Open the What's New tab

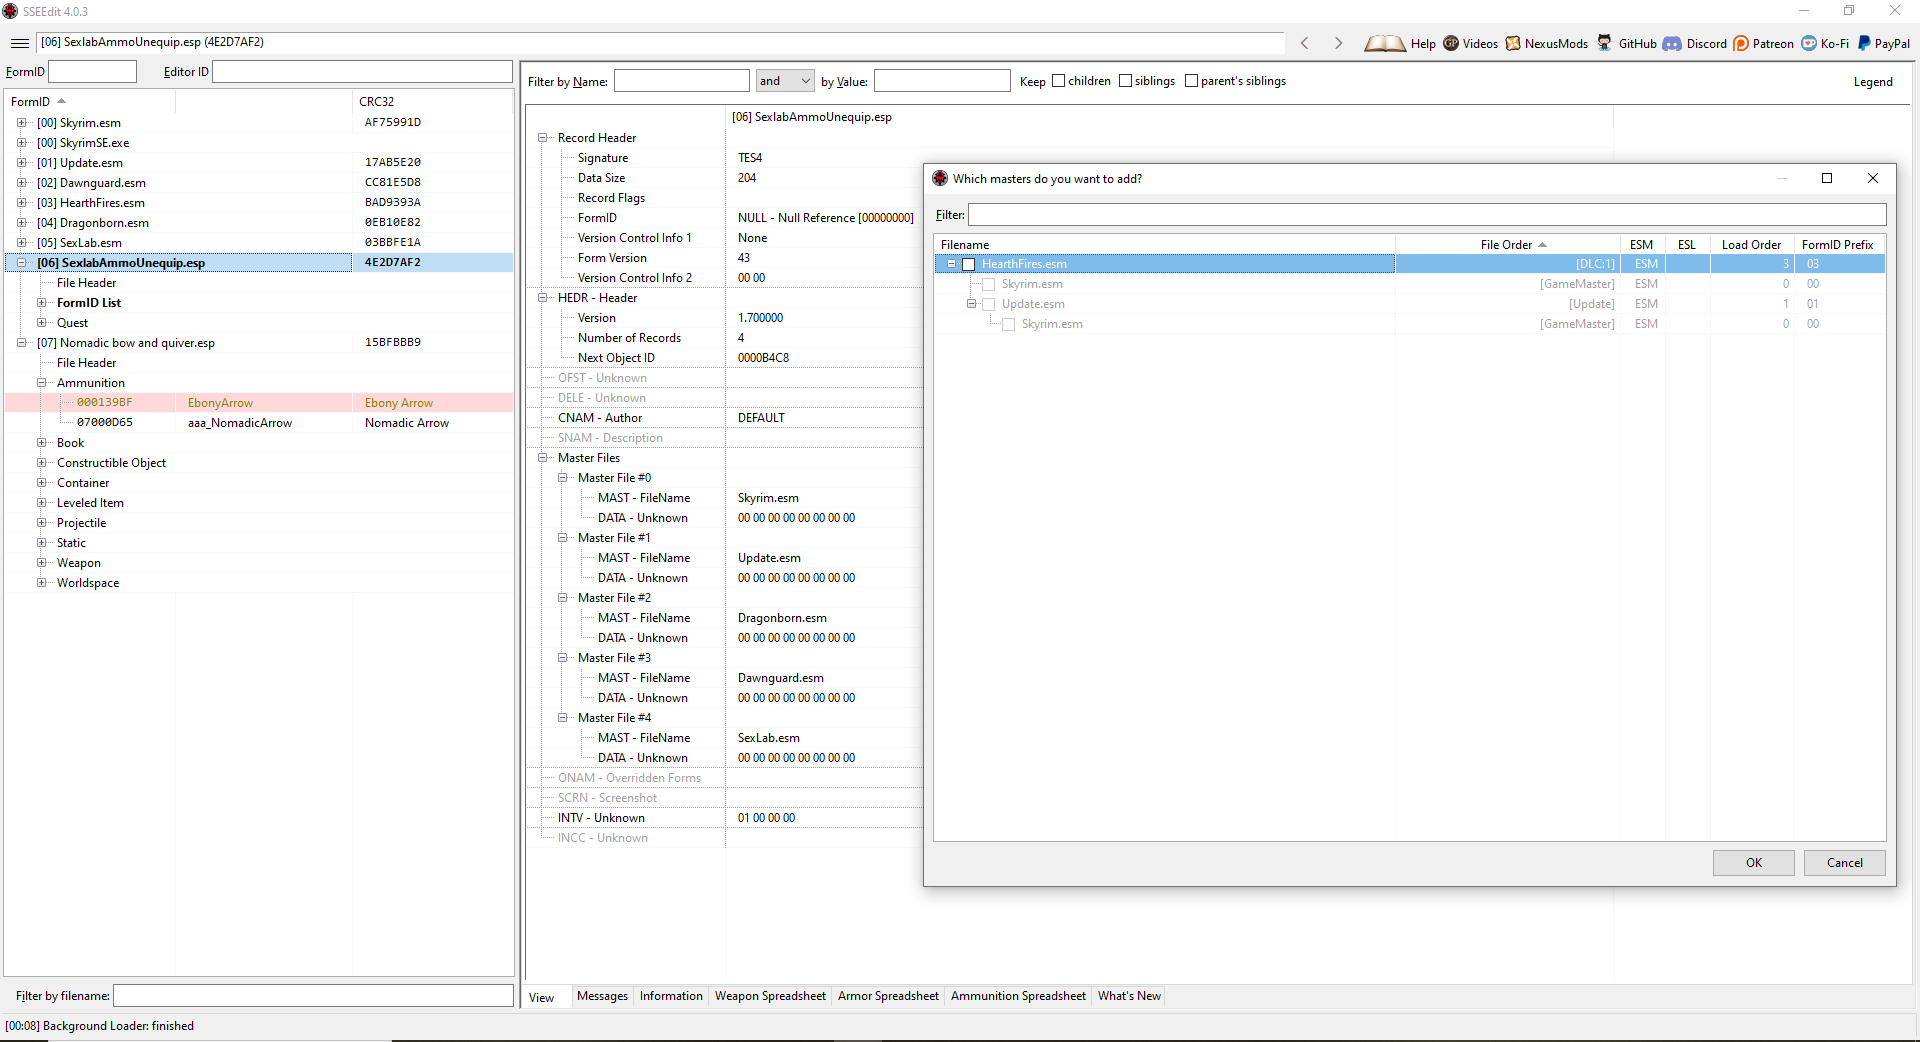(x=1129, y=996)
